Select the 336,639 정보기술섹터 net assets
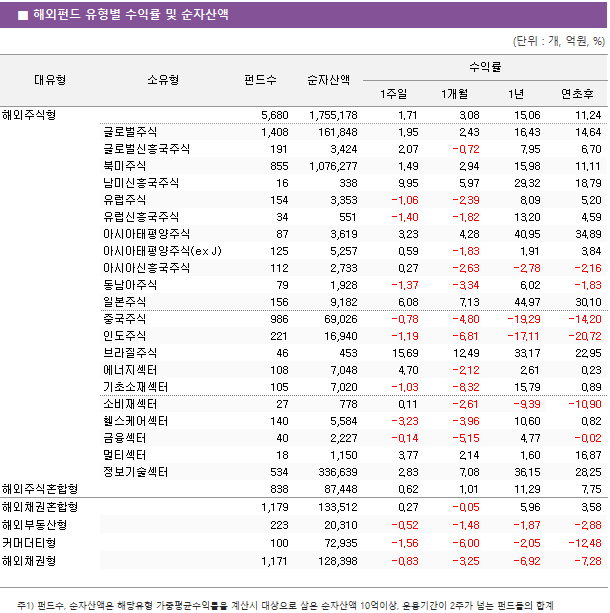 pos(338,472)
